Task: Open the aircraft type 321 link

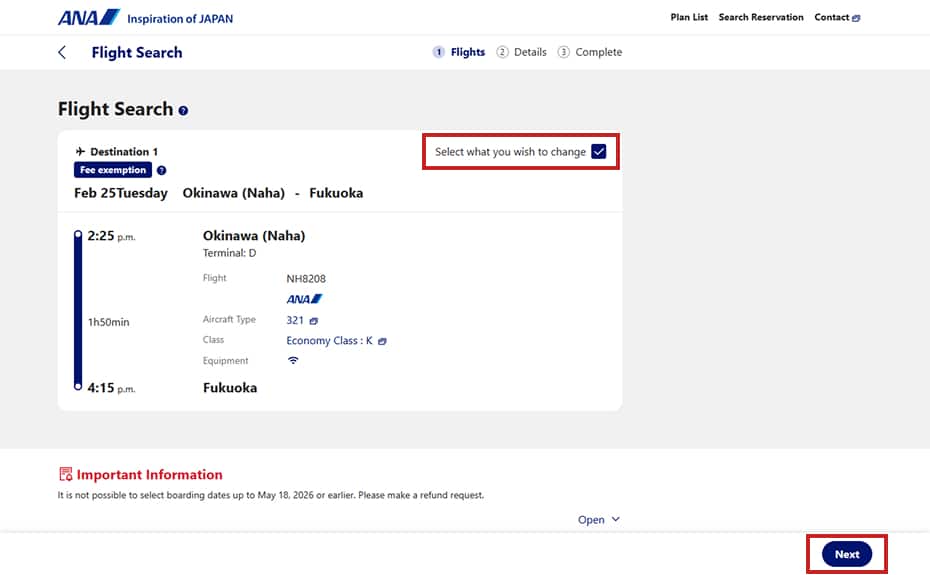Action: click(295, 320)
